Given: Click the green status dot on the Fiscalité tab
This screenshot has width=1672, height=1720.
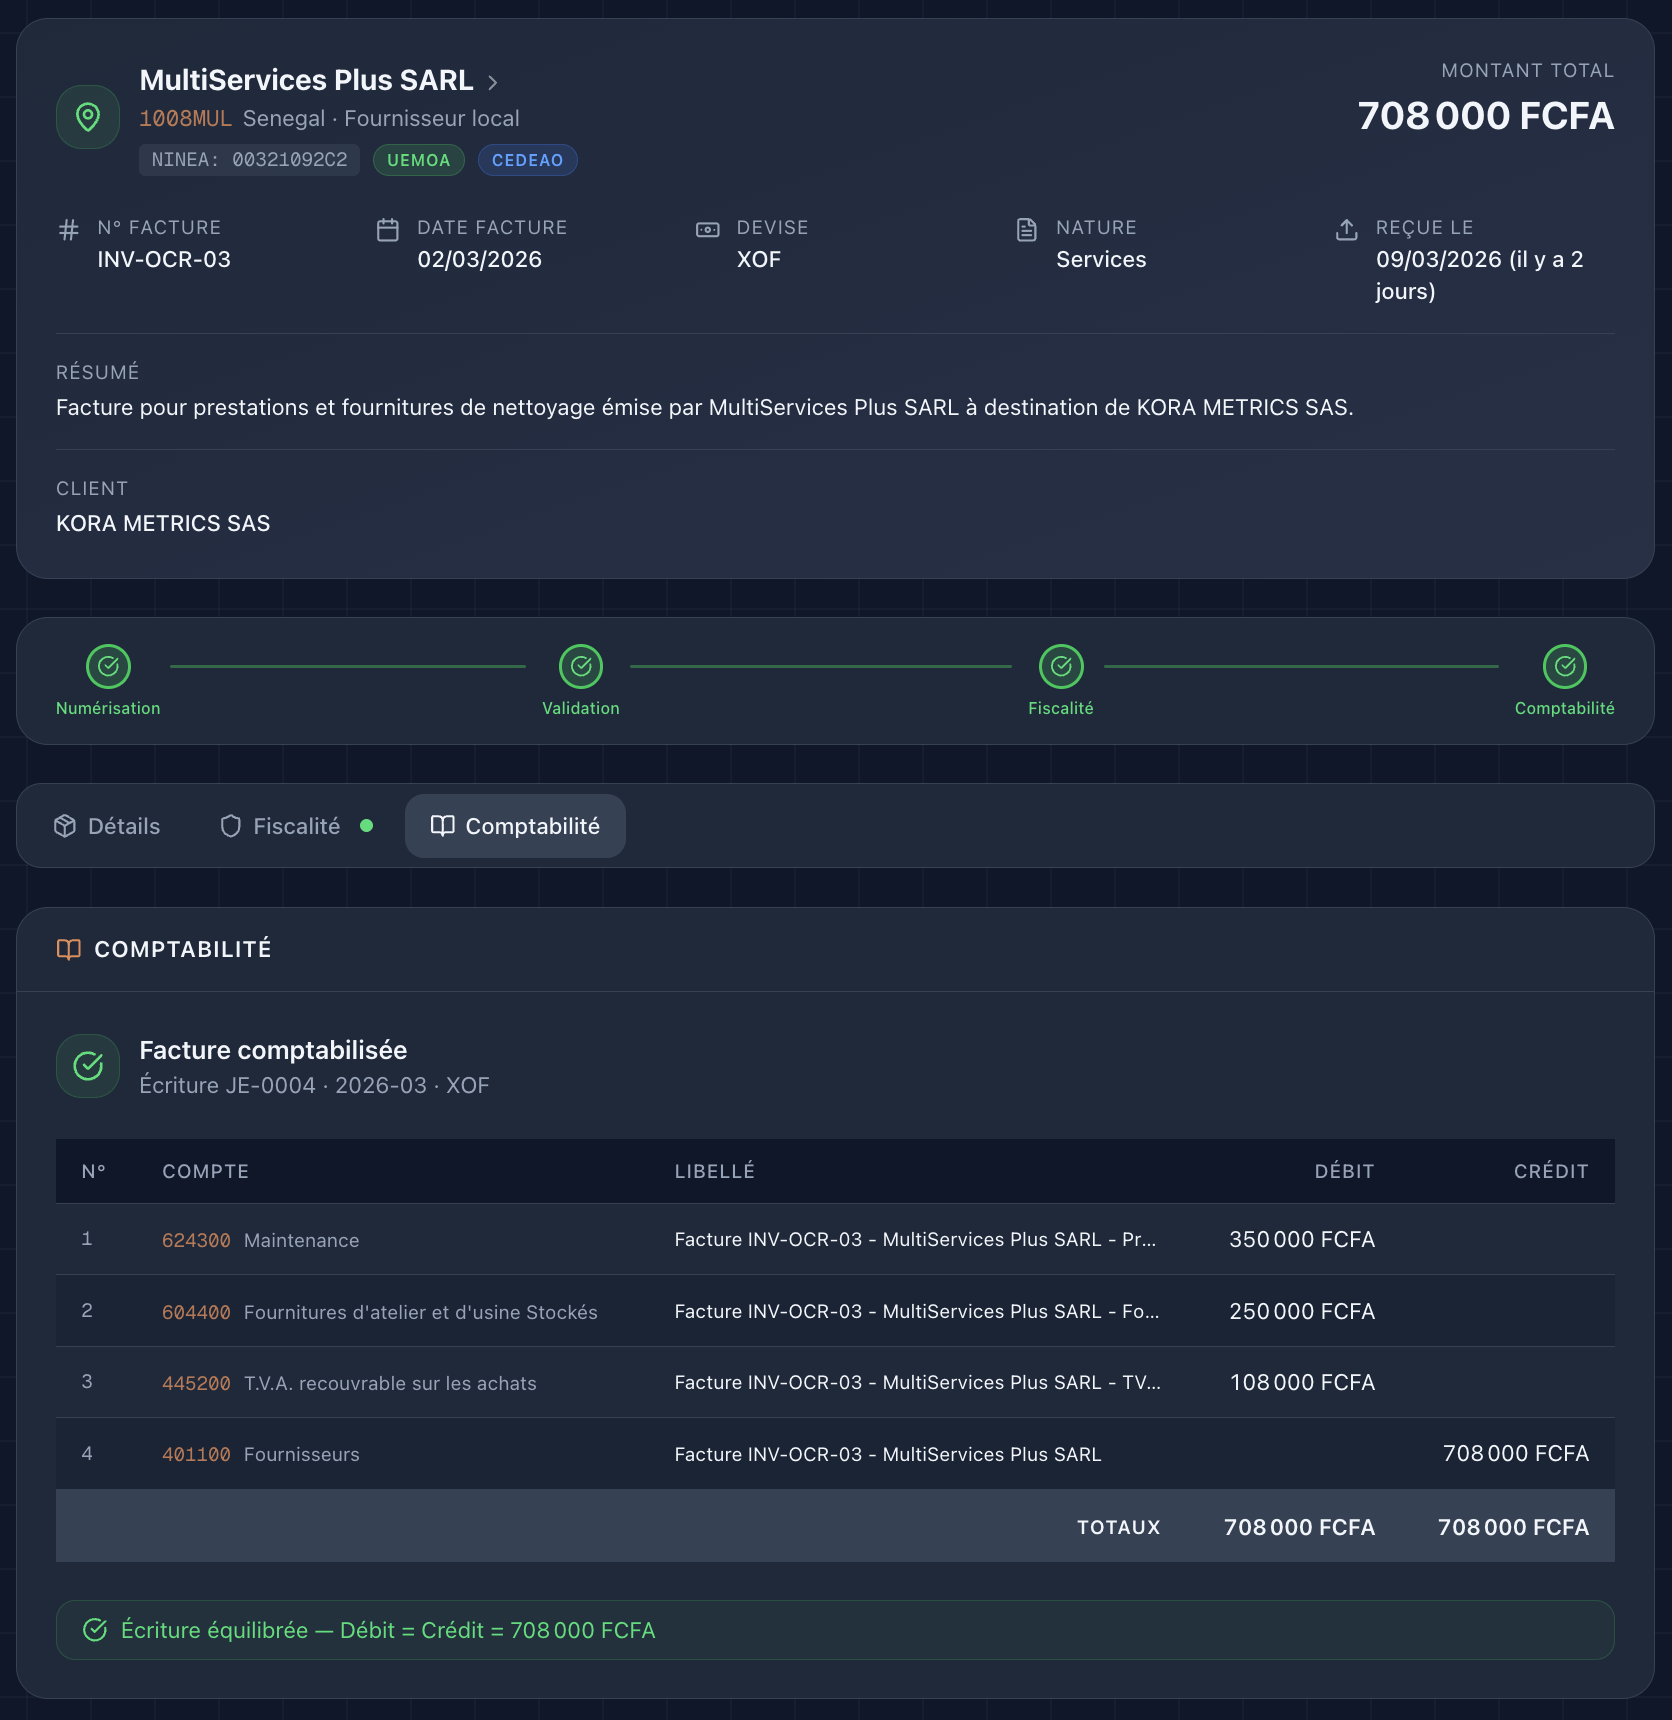Looking at the screenshot, I should [367, 825].
